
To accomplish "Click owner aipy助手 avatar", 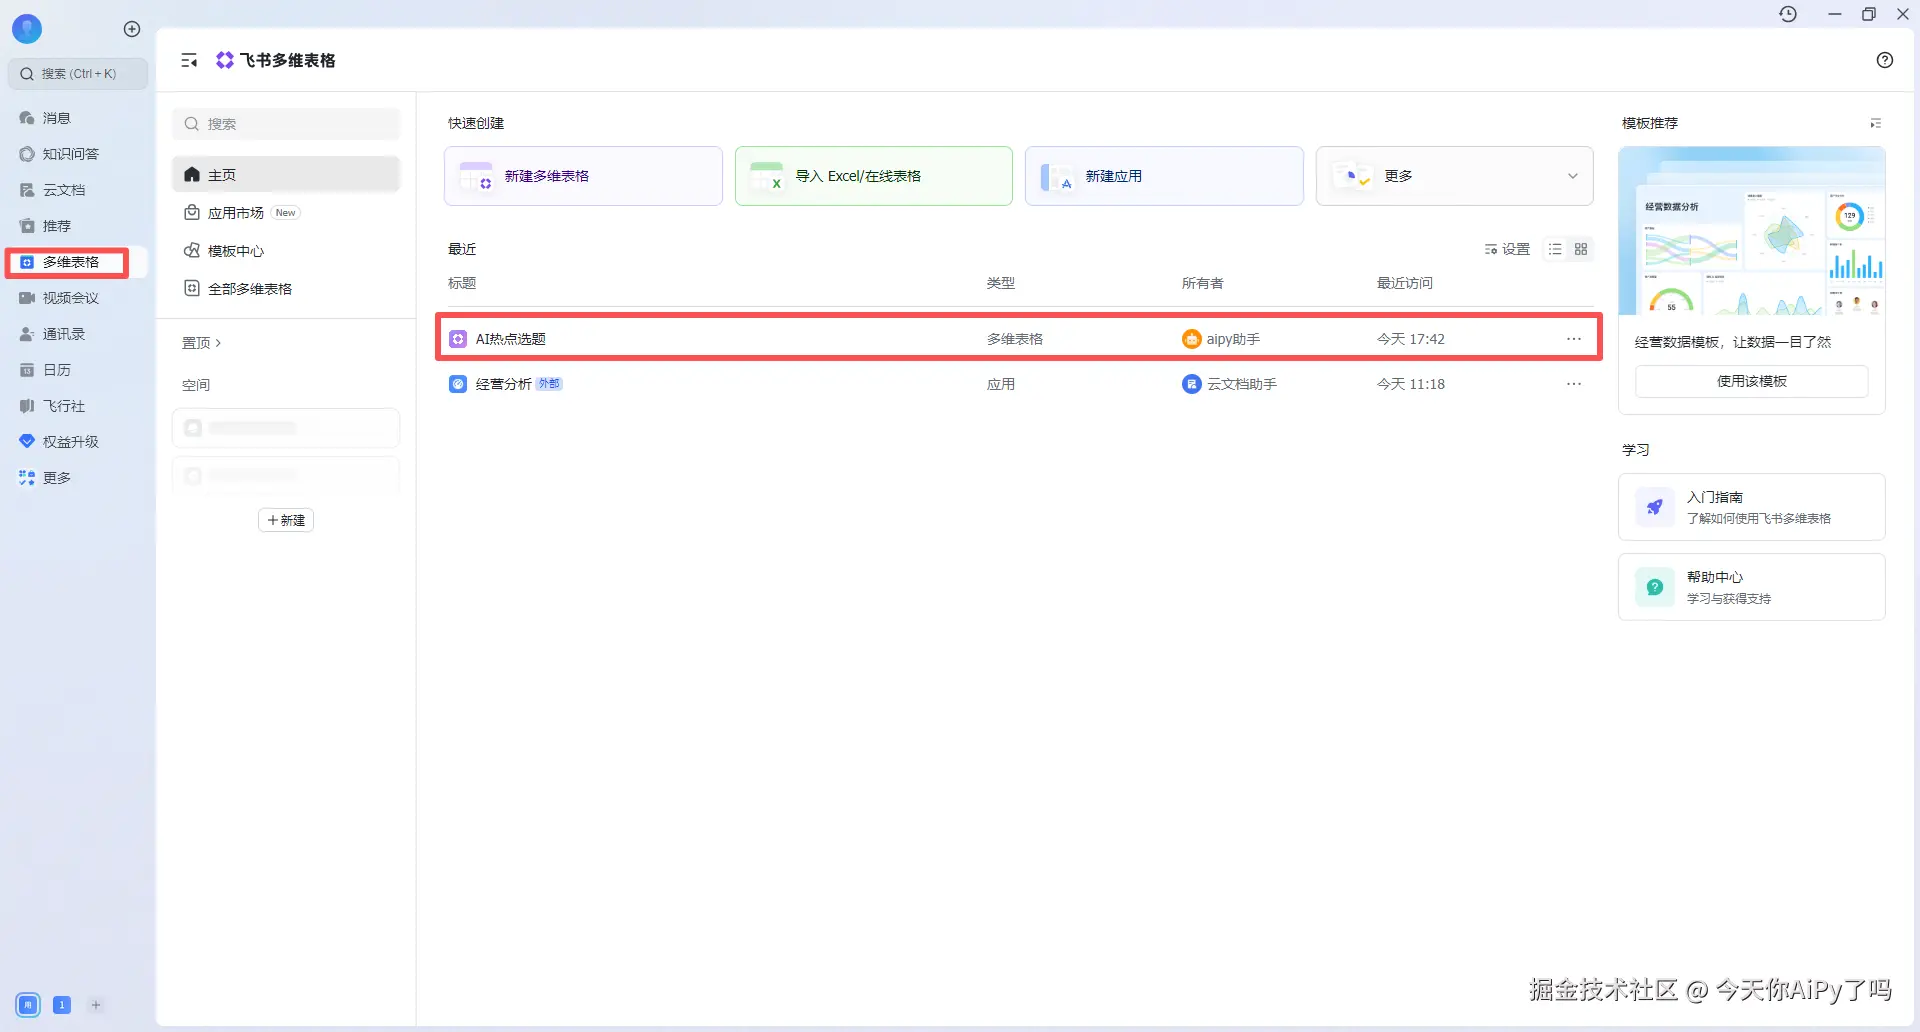I will (x=1191, y=339).
